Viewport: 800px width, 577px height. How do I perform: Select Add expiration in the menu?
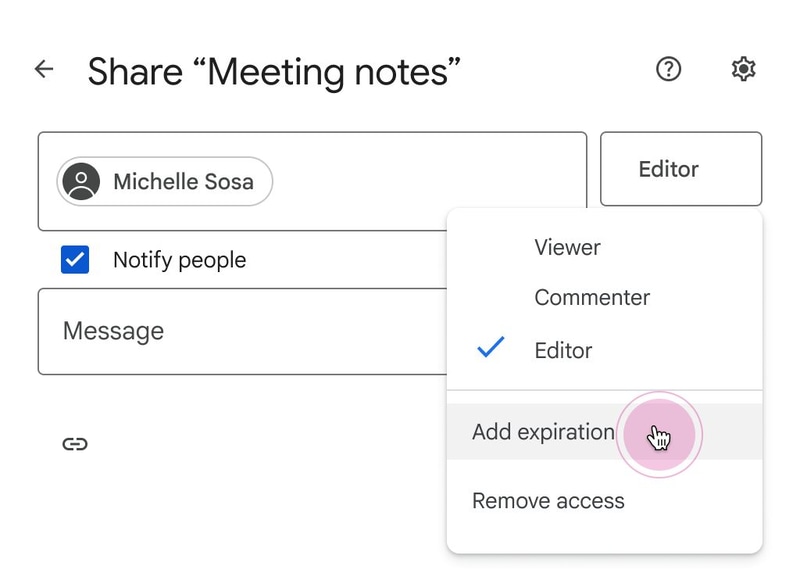(x=543, y=432)
